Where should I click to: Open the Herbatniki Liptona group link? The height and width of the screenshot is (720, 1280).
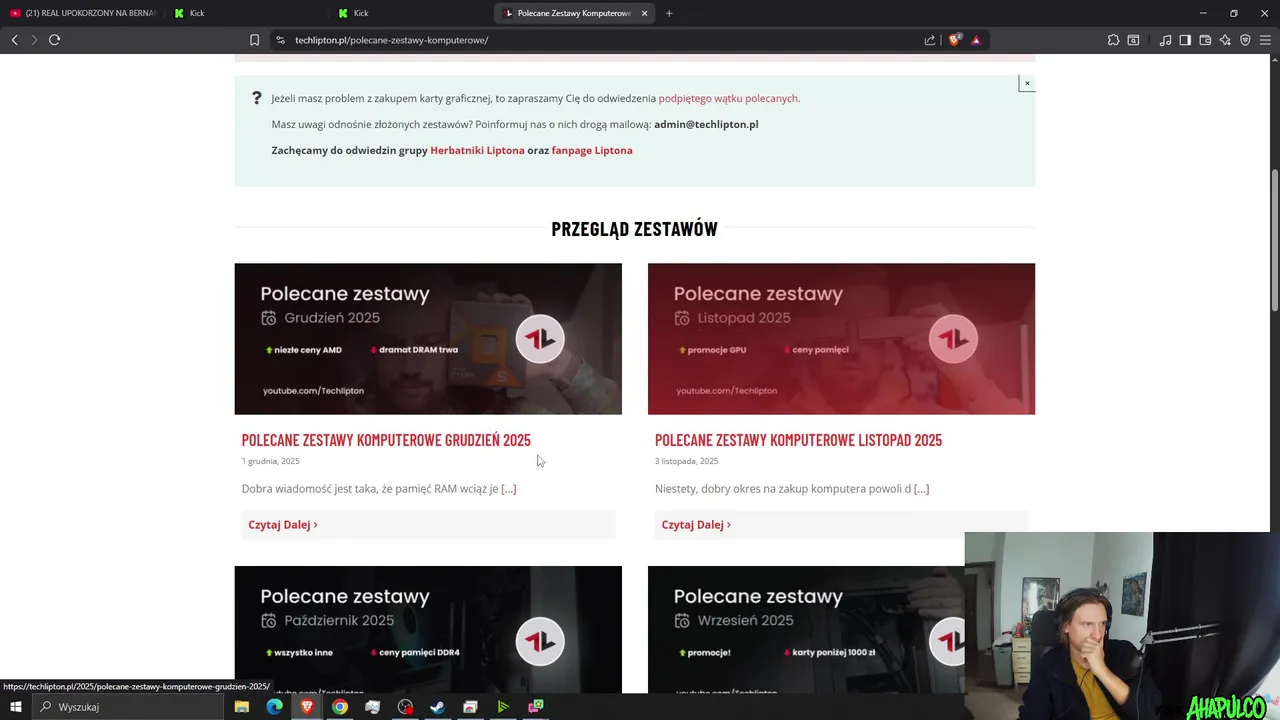click(x=477, y=150)
